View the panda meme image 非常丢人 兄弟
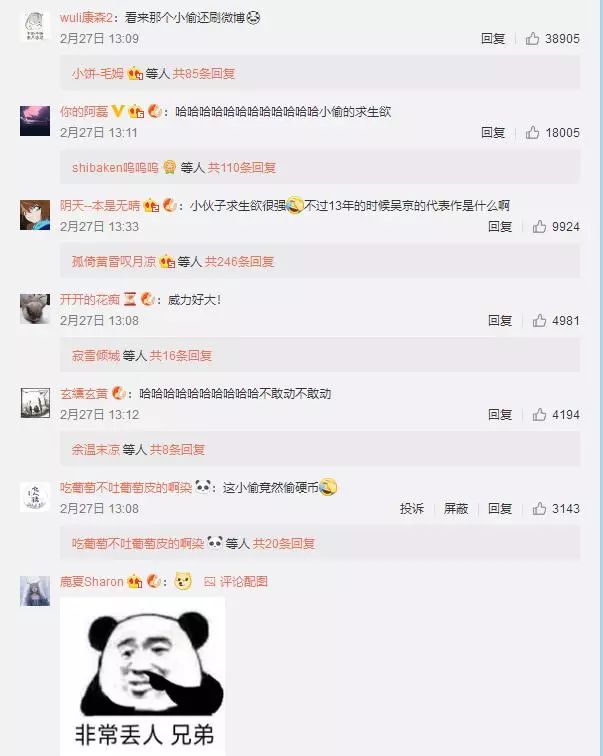The image size is (603, 756). [143, 676]
